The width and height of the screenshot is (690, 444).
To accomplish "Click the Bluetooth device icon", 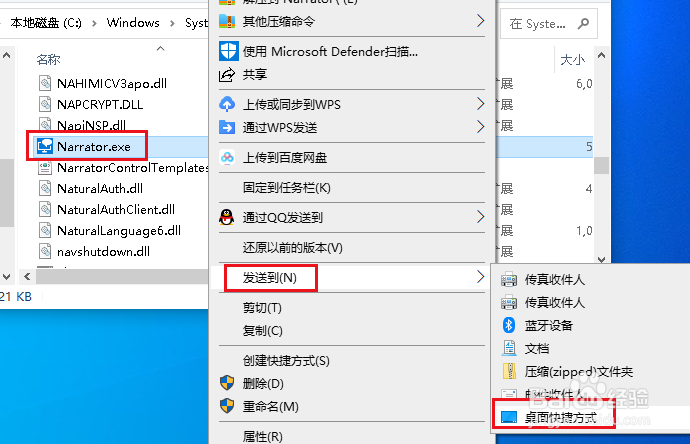I will [x=509, y=325].
